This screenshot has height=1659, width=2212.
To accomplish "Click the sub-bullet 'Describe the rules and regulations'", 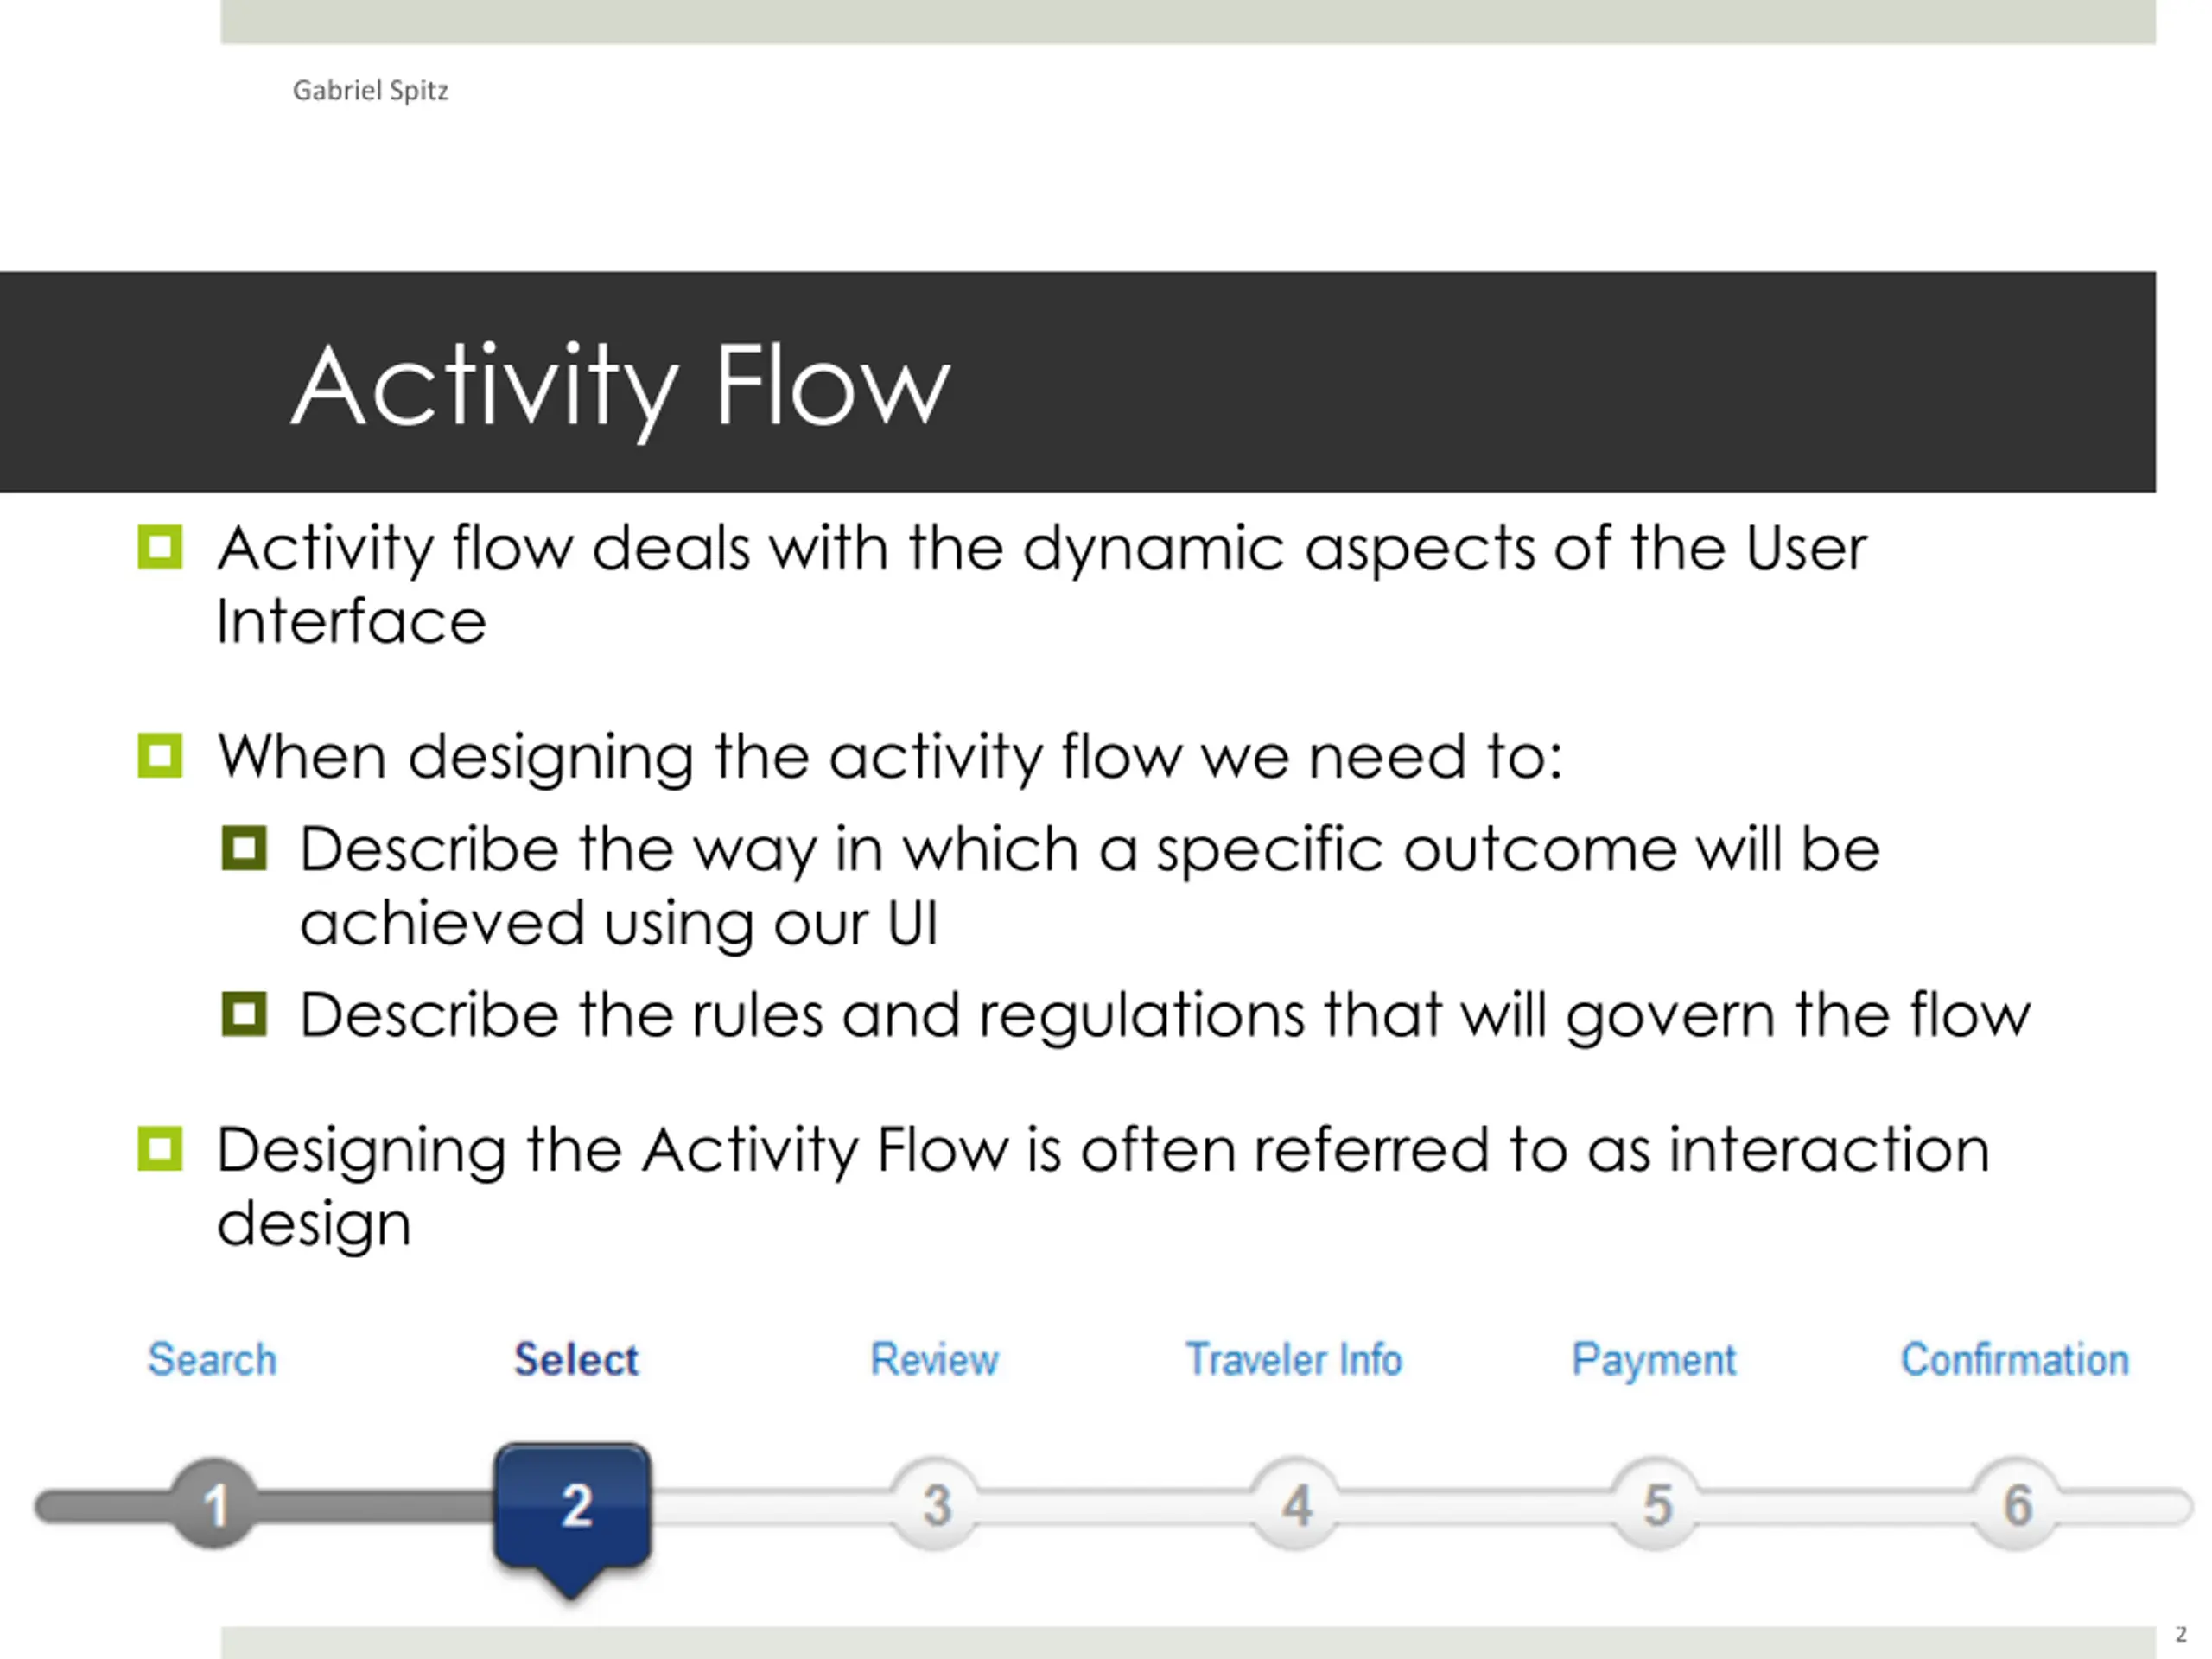I will click(x=1165, y=1017).
